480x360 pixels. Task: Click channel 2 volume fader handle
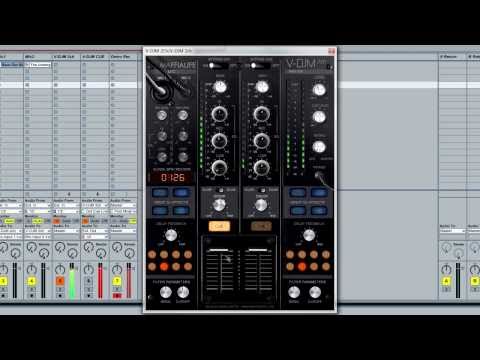(258, 250)
